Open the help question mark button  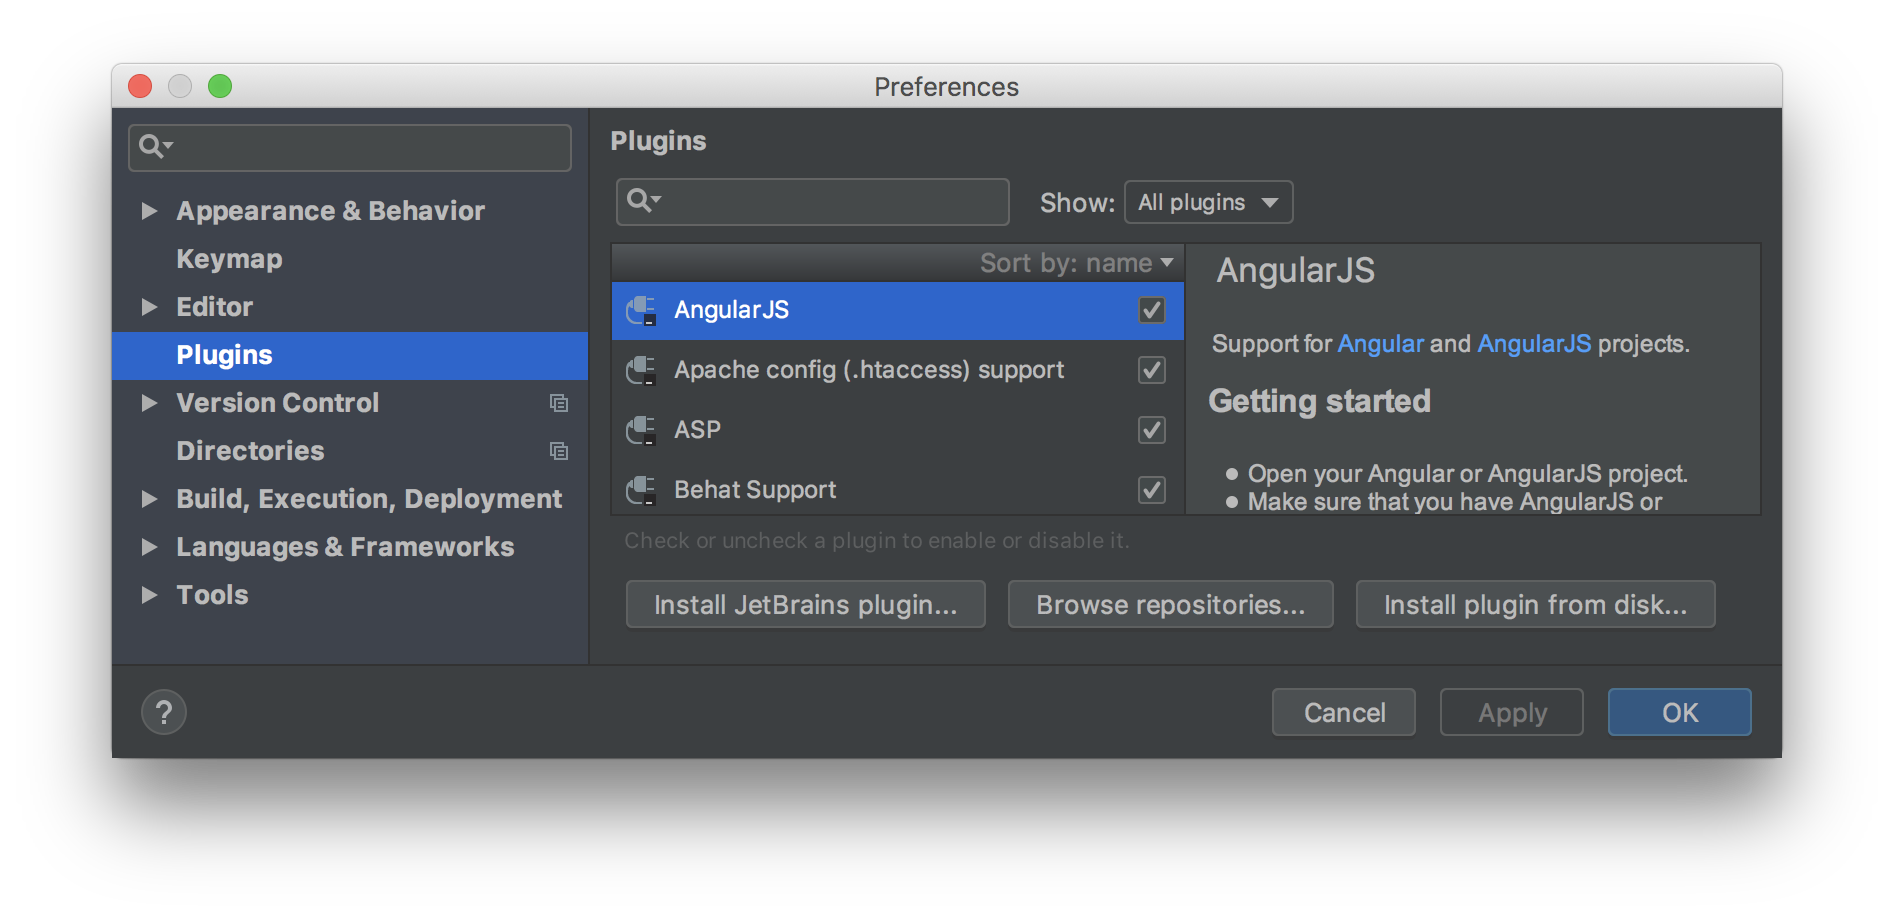(164, 712)
